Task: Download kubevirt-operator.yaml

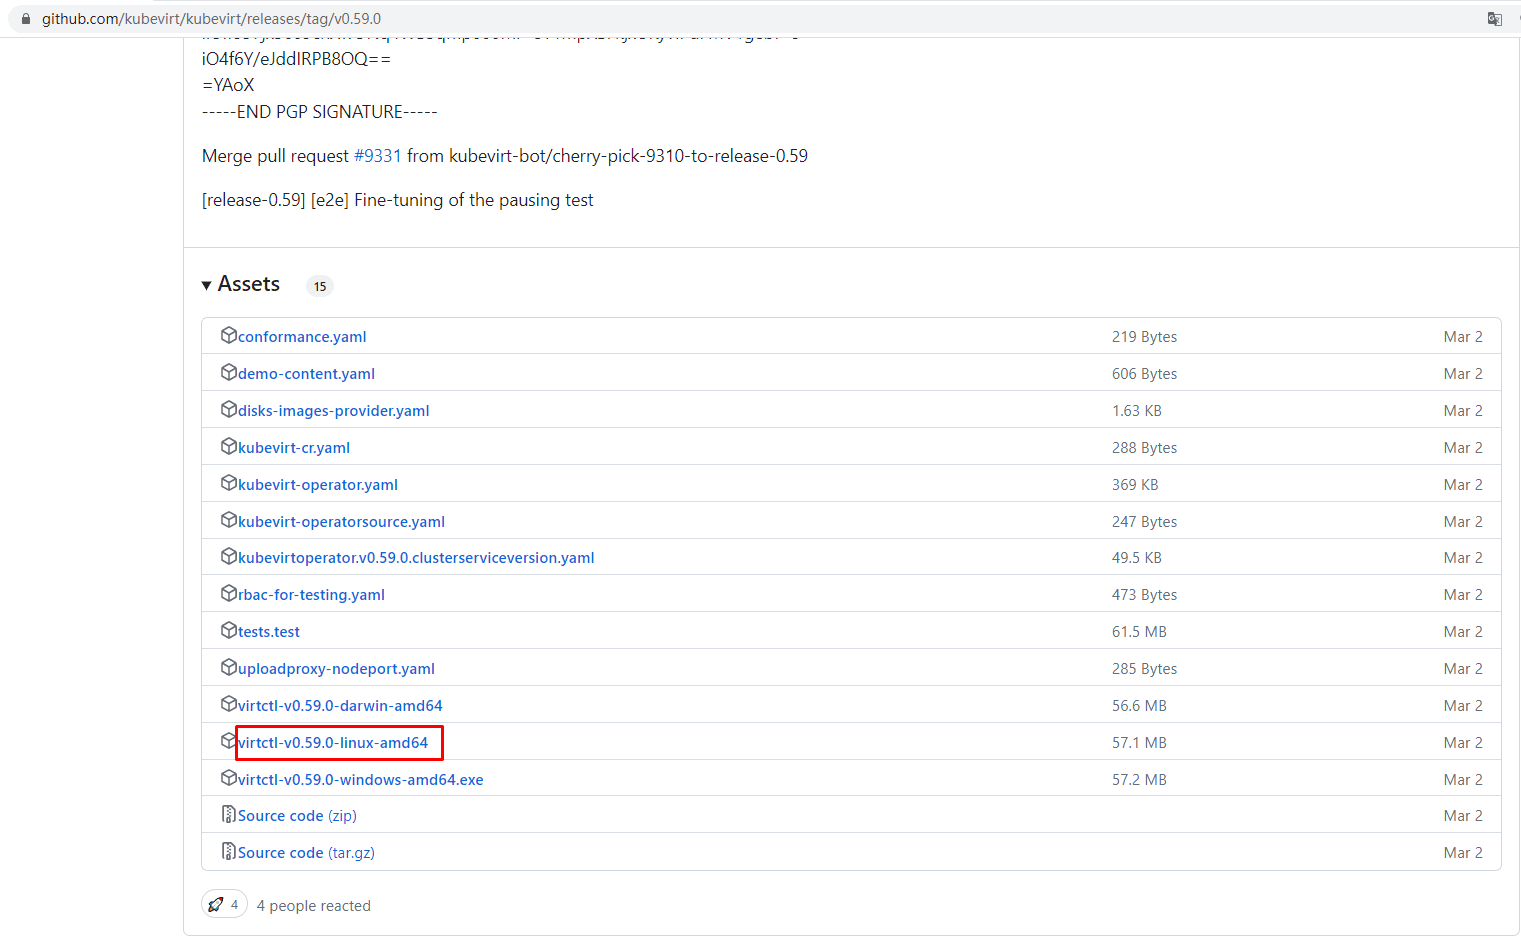Action: (x=318, y=485)
